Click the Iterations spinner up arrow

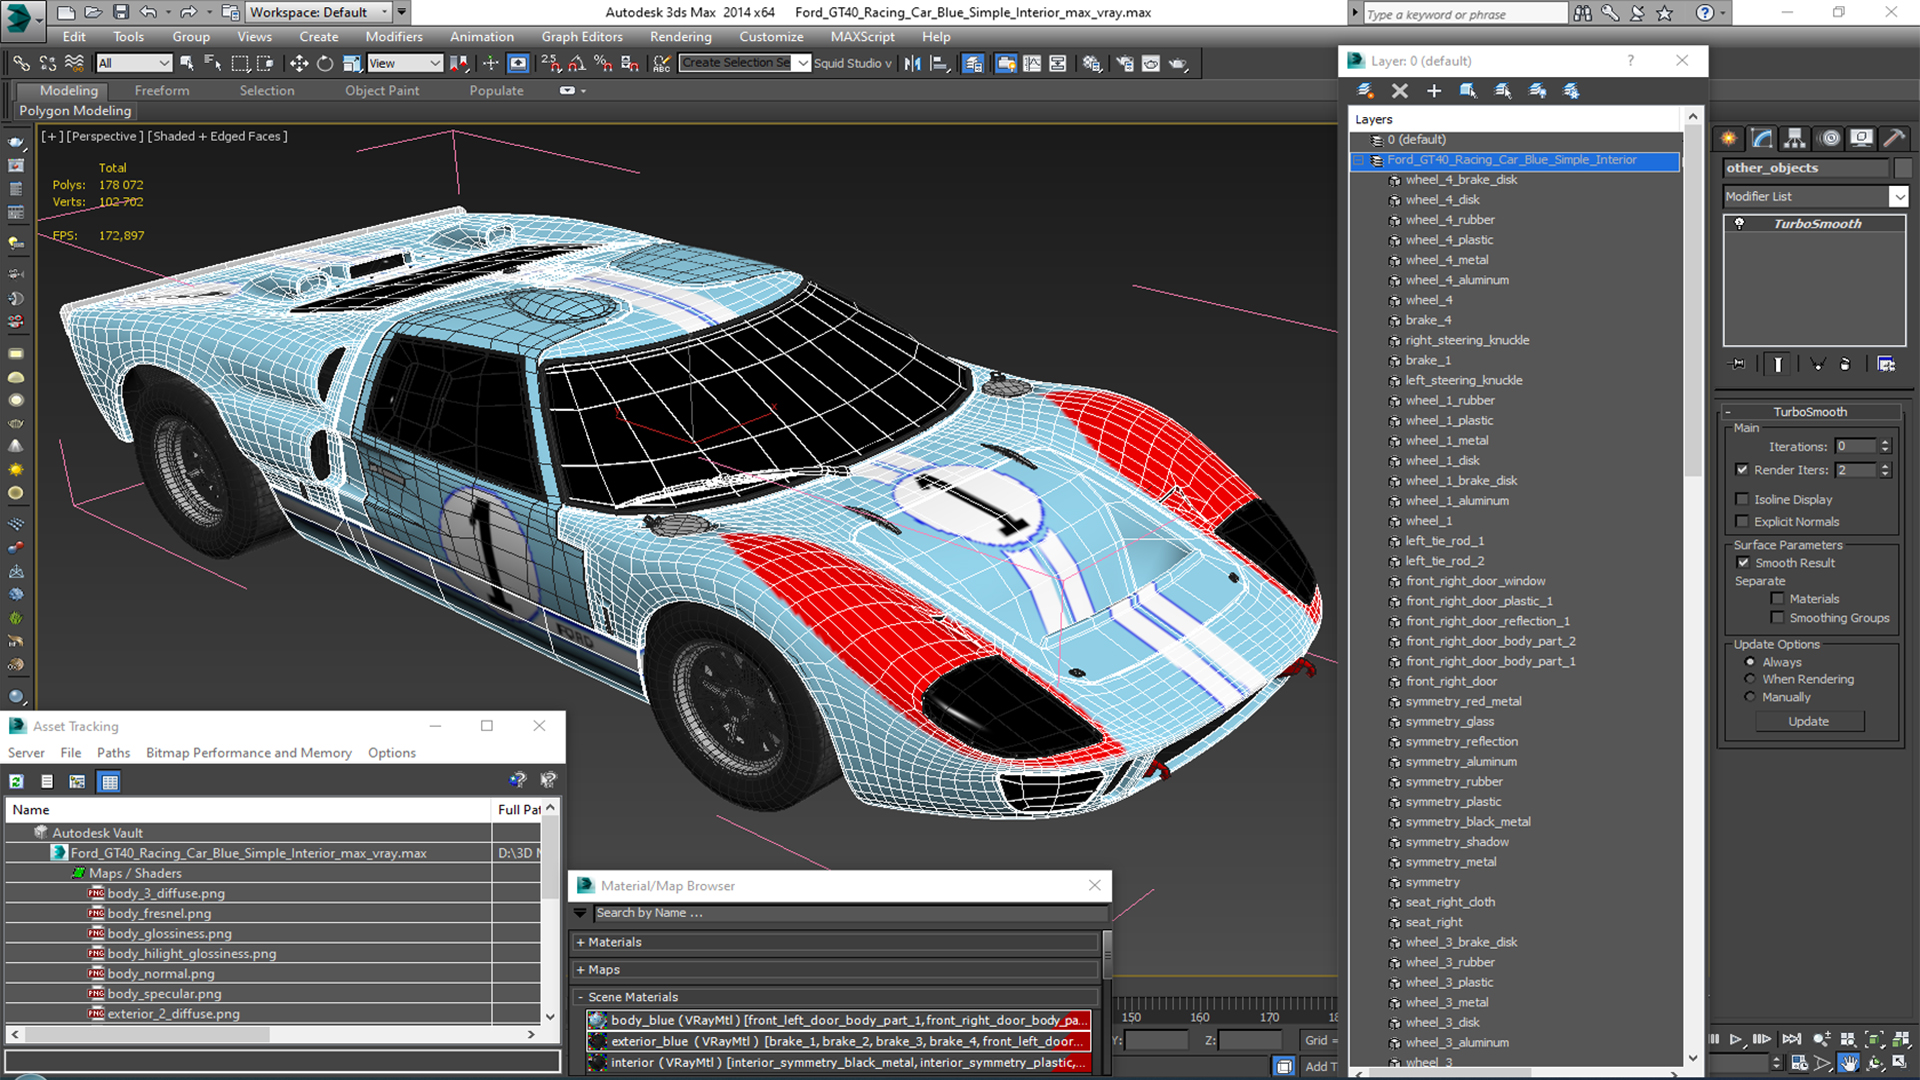pos(1885,442)
